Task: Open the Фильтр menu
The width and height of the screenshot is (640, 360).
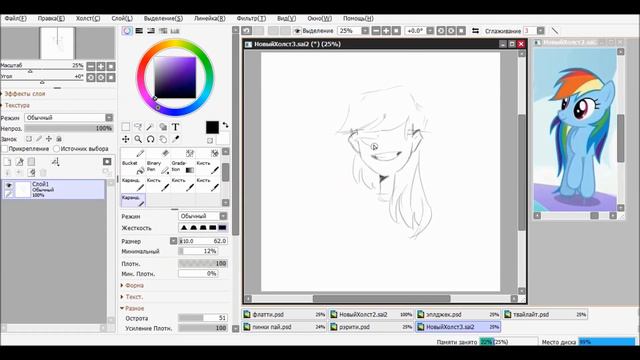Action: coord(251,18)
